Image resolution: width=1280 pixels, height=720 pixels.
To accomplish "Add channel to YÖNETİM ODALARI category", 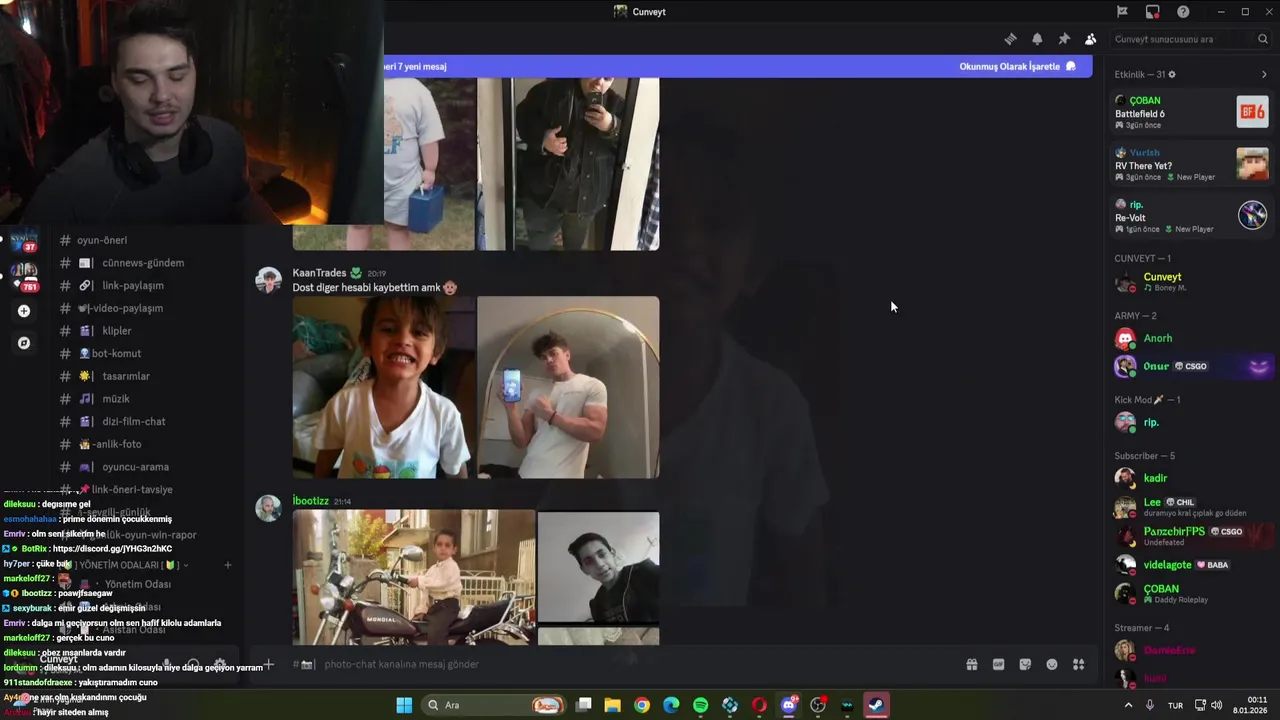I will pyautogui.click(x=227, y=565).
